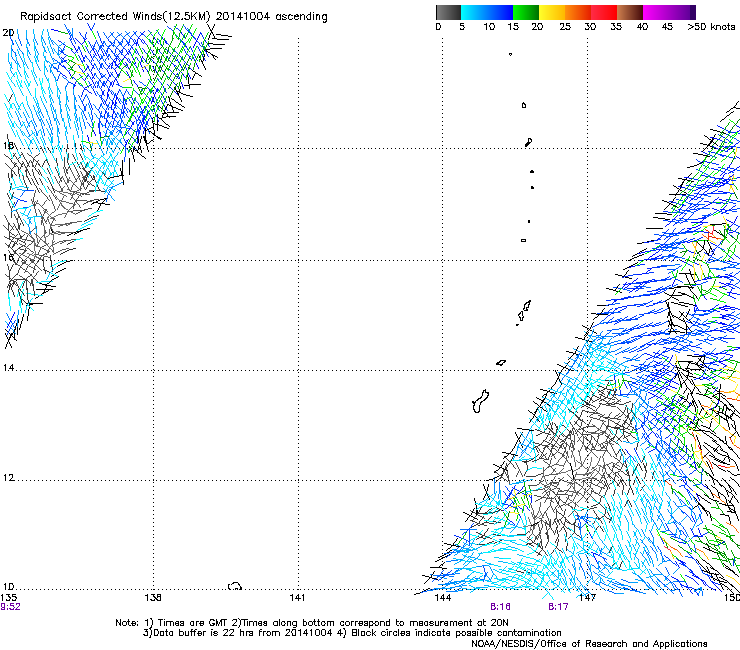Click the legend tick label '45'
The width and height of the screenshot is (740, 650).
point(667,26)
